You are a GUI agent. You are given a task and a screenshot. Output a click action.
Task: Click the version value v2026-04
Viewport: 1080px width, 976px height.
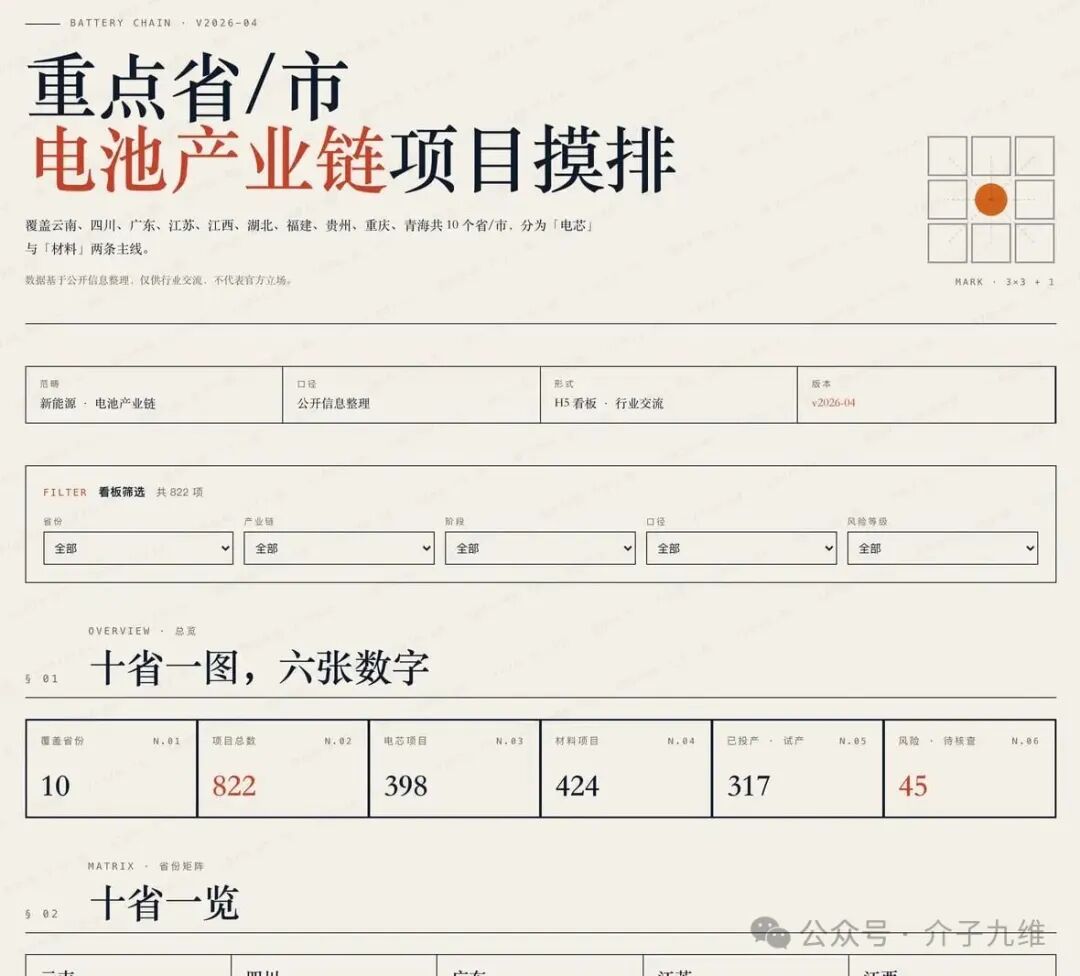(x=833, y=403)
